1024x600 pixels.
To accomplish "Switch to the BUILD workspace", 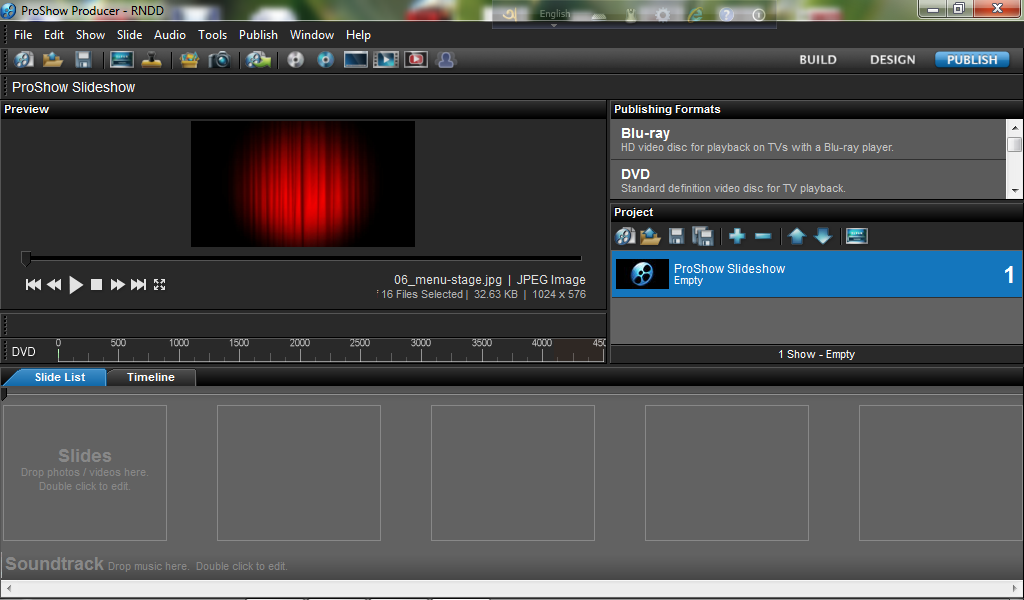I will 818,60.
